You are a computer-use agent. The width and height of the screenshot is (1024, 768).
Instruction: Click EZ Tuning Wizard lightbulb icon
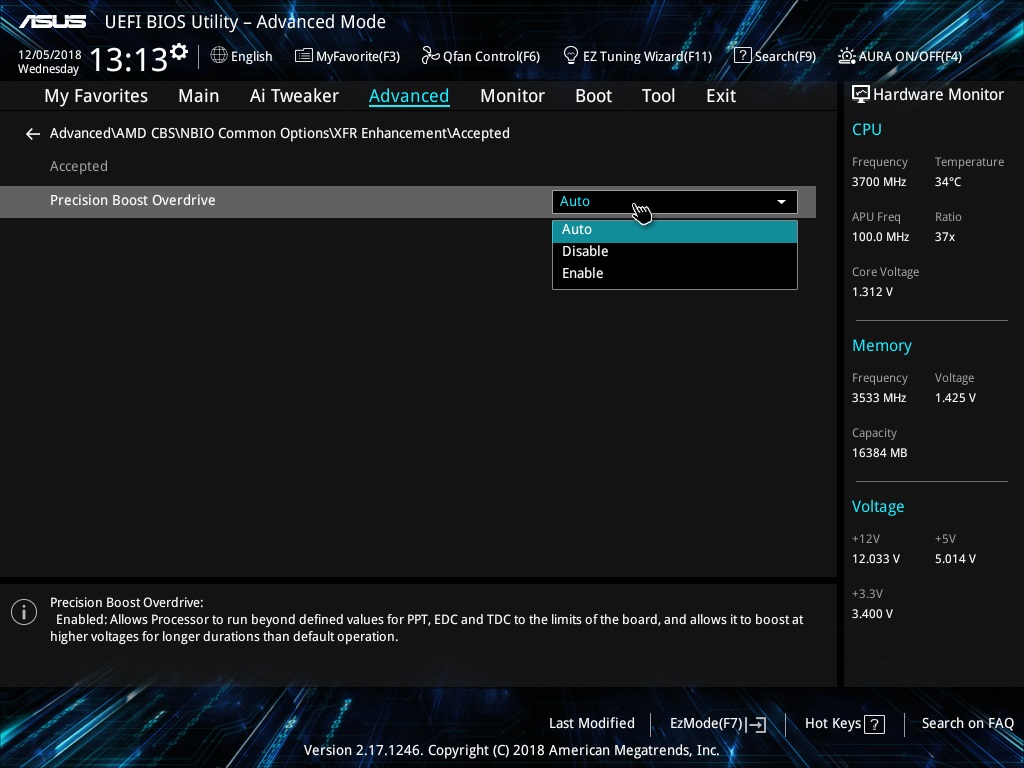[x=570, y=56]
